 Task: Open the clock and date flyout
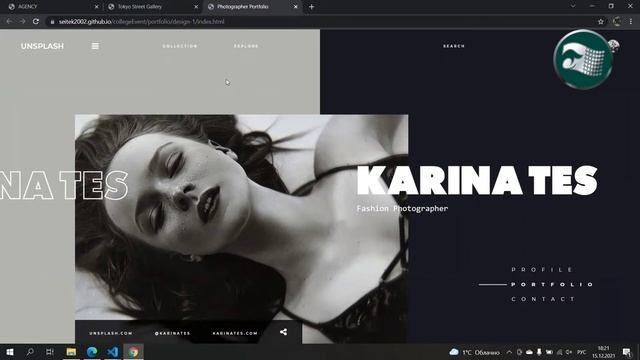pos(604,352)
